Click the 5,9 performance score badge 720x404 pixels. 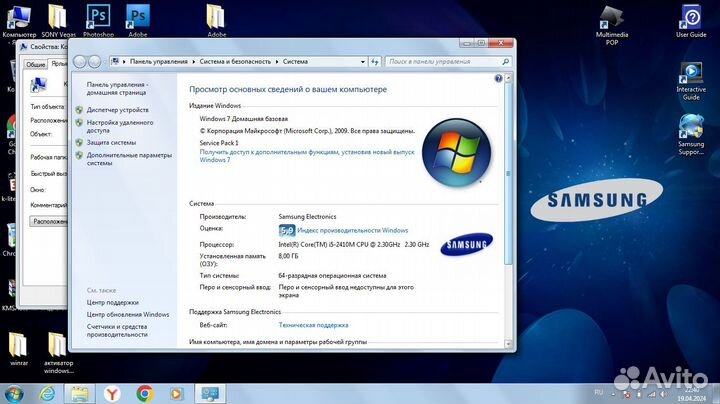[x=287, y=230]
